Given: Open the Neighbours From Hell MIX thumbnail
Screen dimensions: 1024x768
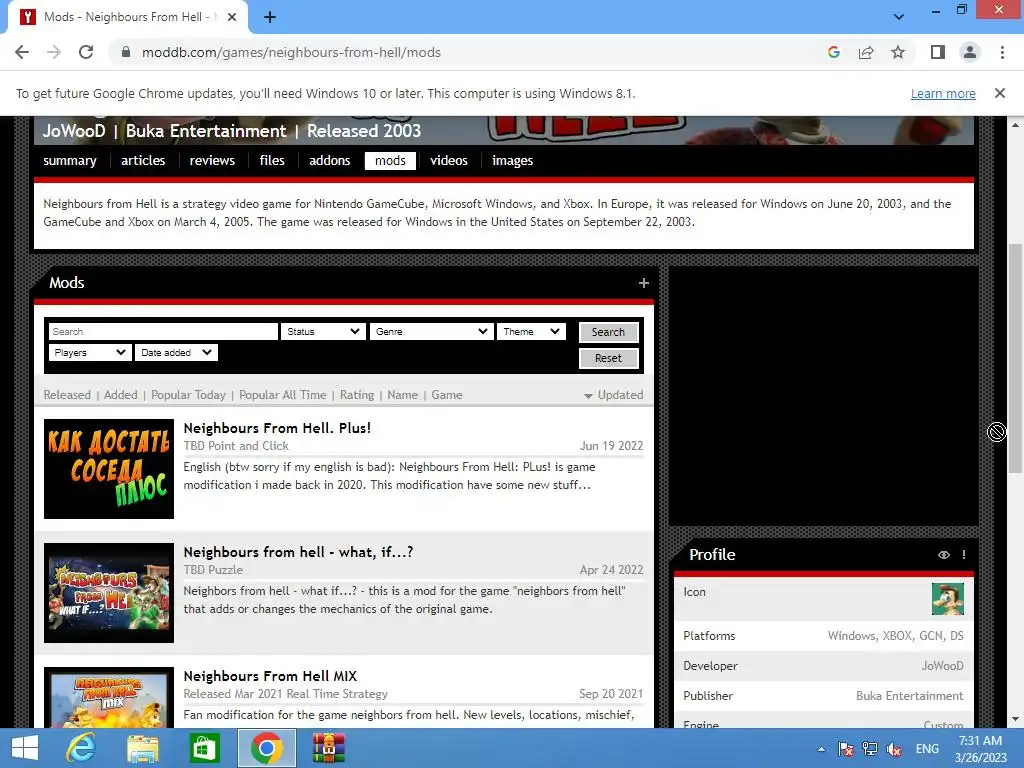Looking at the screenshot, I should click(x=109, y=697).
